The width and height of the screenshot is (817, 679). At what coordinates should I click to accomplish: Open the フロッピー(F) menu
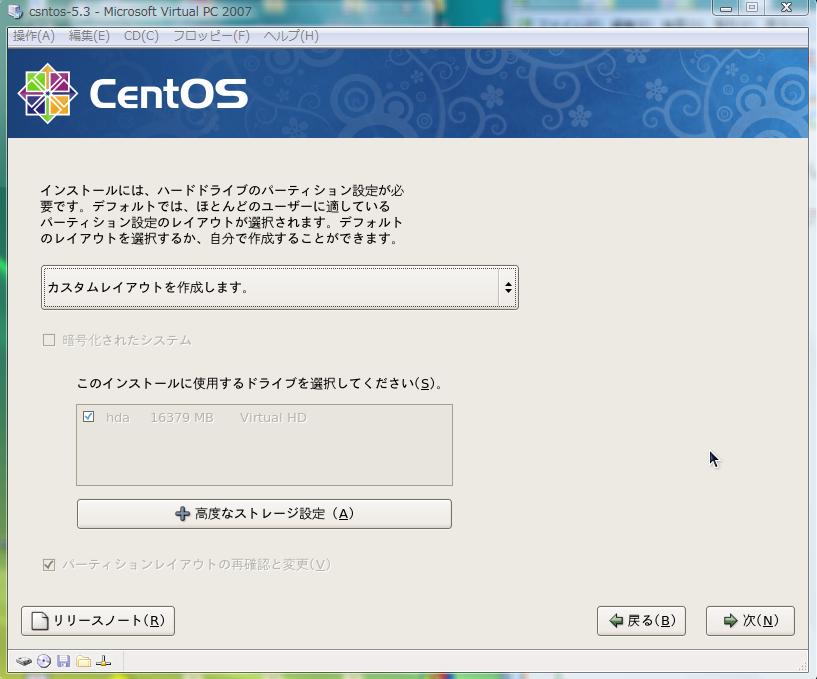(211, 36)
